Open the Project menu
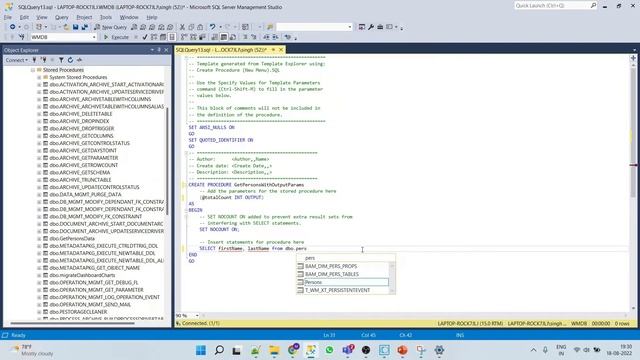Screen dimensions: 640x360 (84, 17)
